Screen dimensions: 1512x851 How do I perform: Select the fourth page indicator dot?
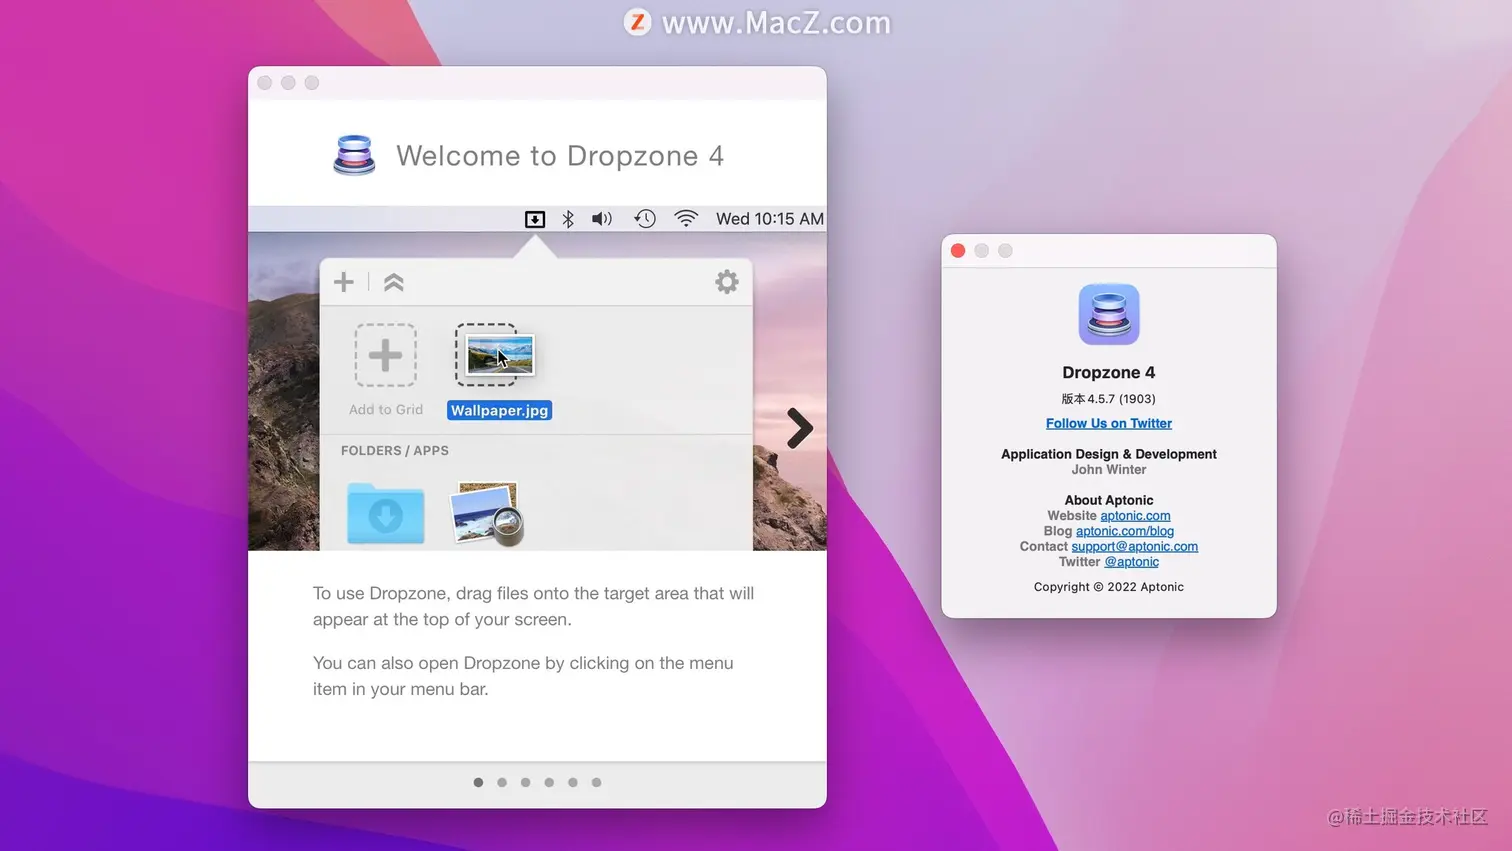coord(549,782)
